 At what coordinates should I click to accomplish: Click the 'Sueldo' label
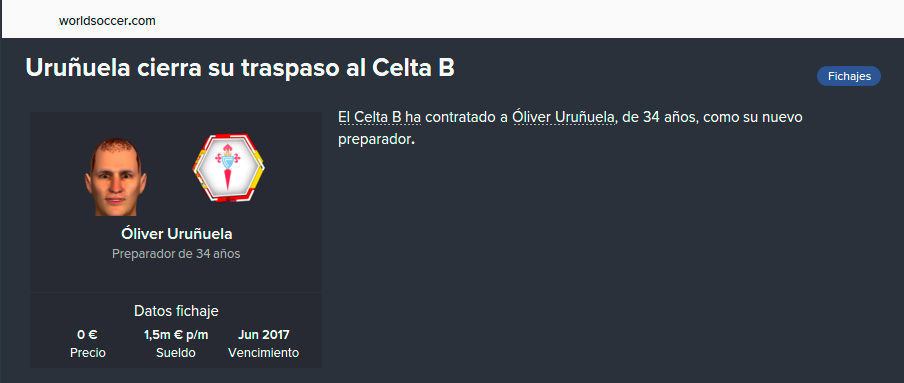click(x=176, y=353)
